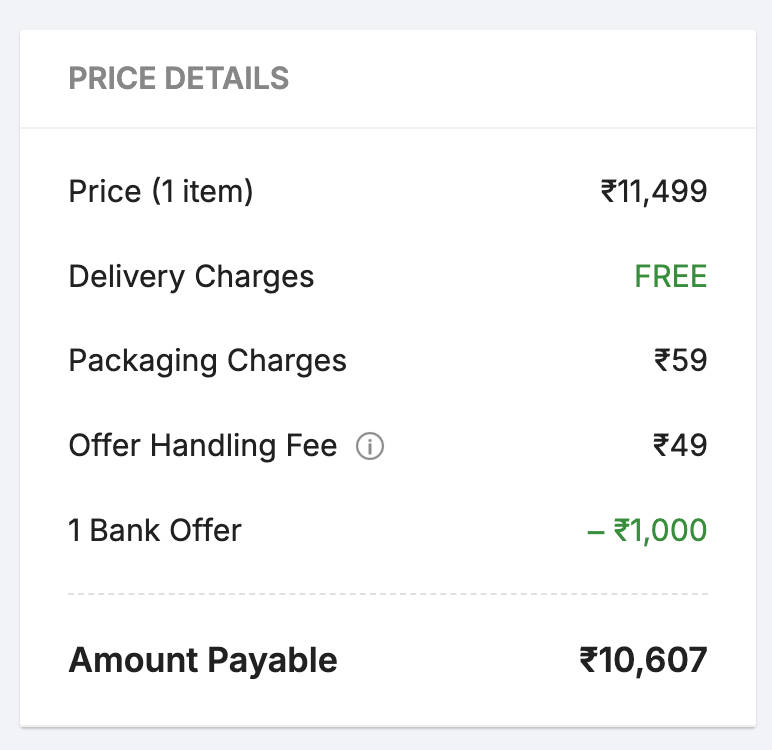Click the rupee symbol before 11,499
Image resolution: width=772 pixels, height=750 pixels.
pyautogui.click(x=608, y=191)
